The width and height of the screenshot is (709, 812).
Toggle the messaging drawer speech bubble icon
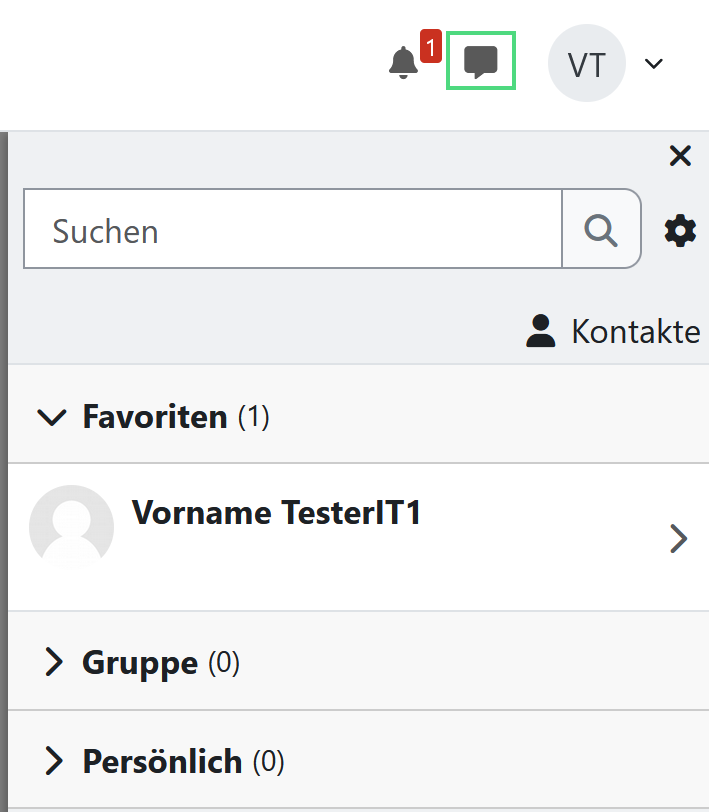tap(480, 62)
